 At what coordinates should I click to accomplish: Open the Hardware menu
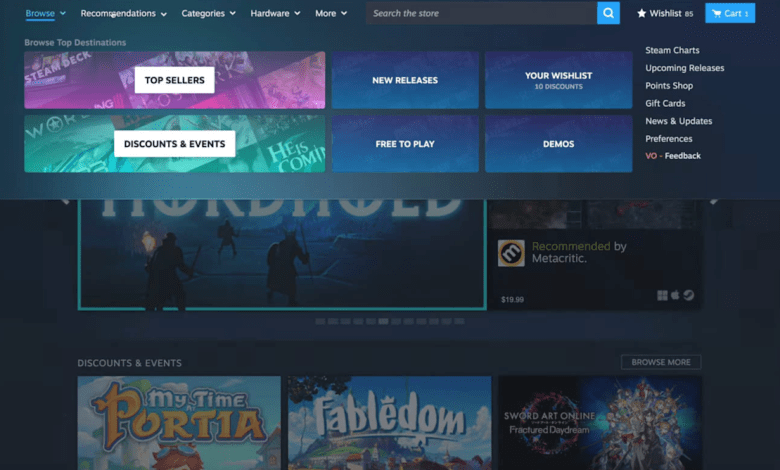click(x=270, y=13)
